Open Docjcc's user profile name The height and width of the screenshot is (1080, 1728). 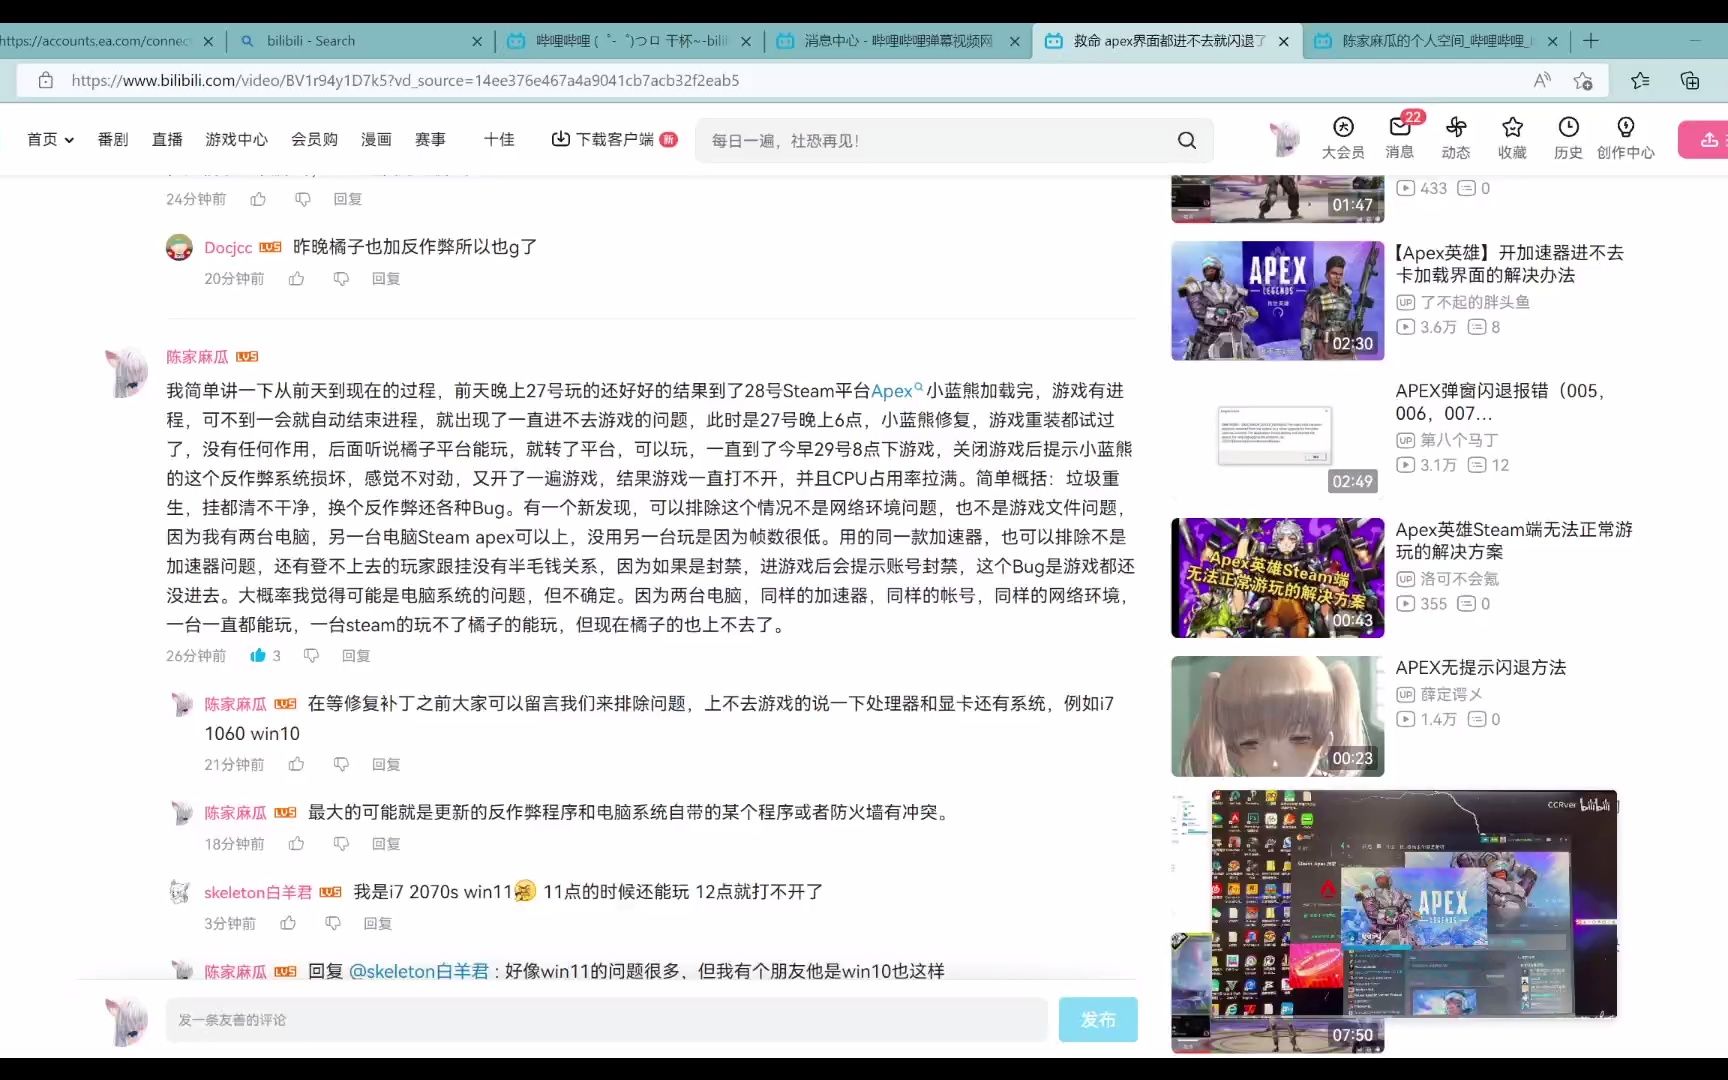click(x=228, y=248)
